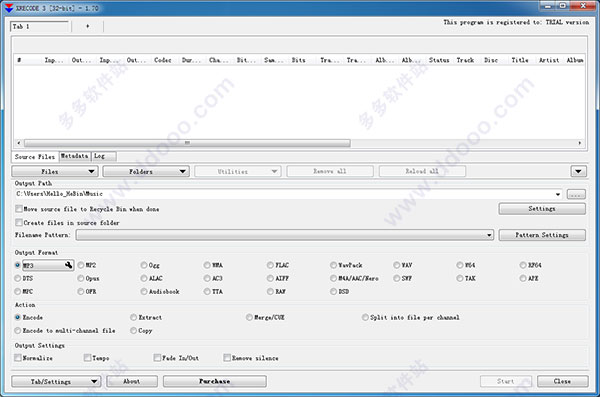This screenshot has height=397, width=600.
Task: Switch to Source Files tab
Action: 35,157
